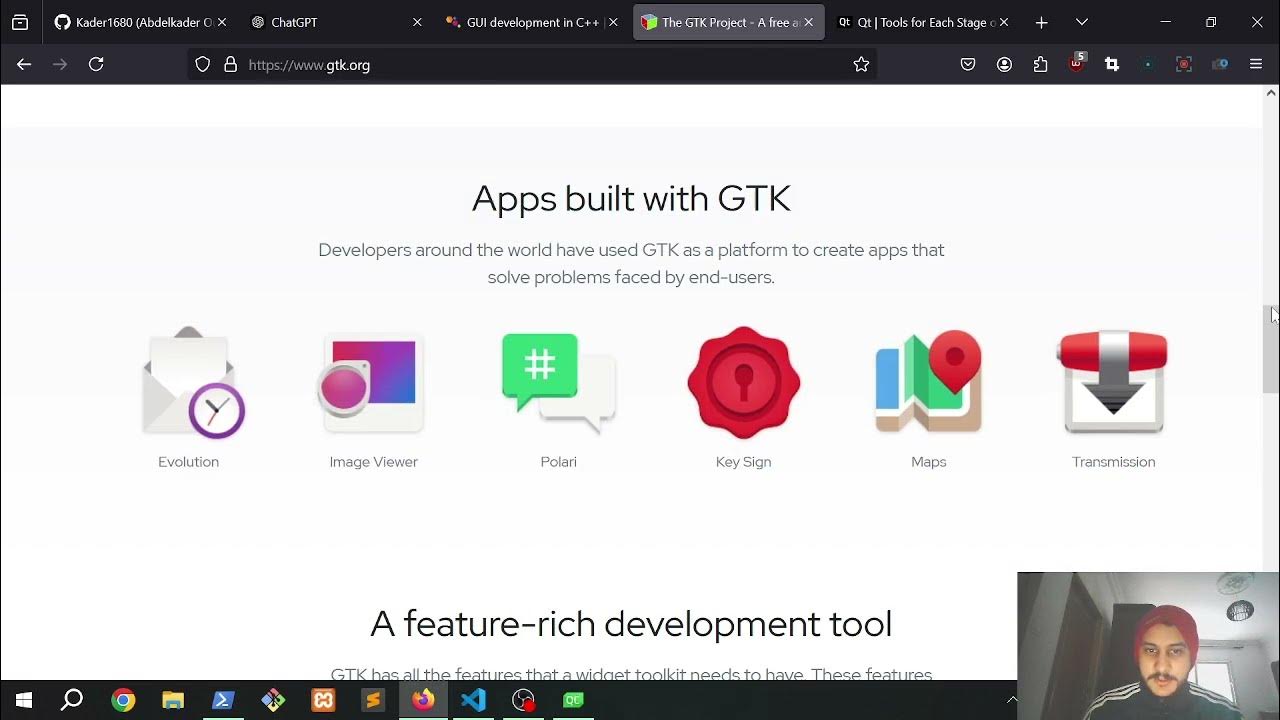1280x720 pixels.
Task: Close The GTK Project tab
Action: point(808,22)
